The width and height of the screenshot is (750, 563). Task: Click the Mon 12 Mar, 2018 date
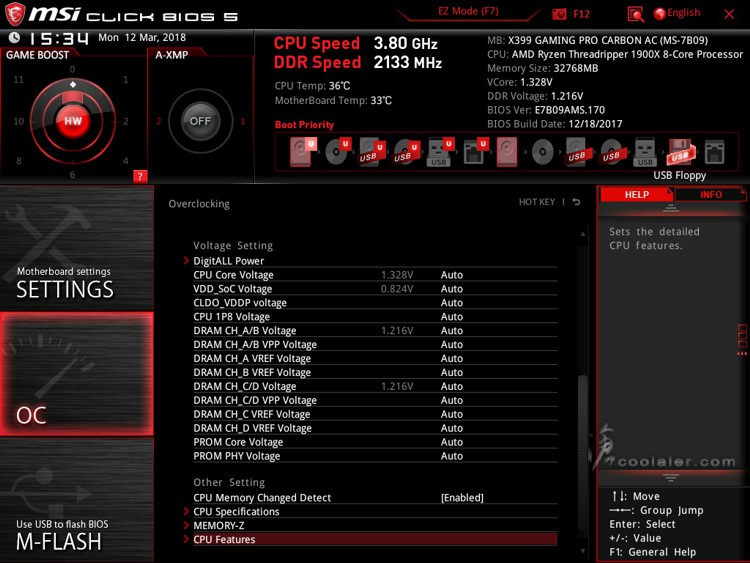tap(142, 37)
